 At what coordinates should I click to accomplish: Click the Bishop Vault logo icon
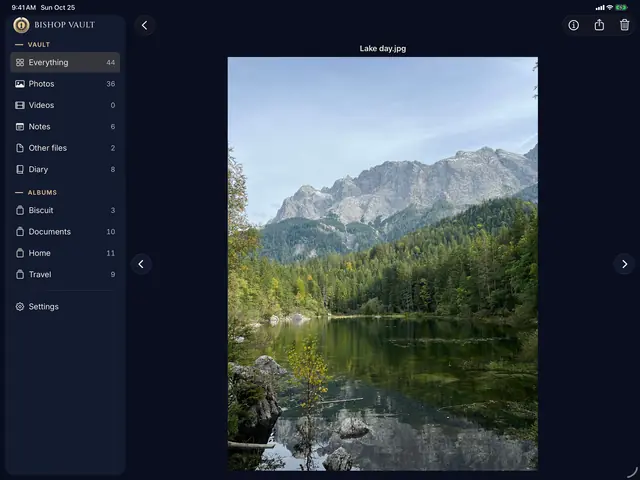click(x=21, y=25)
